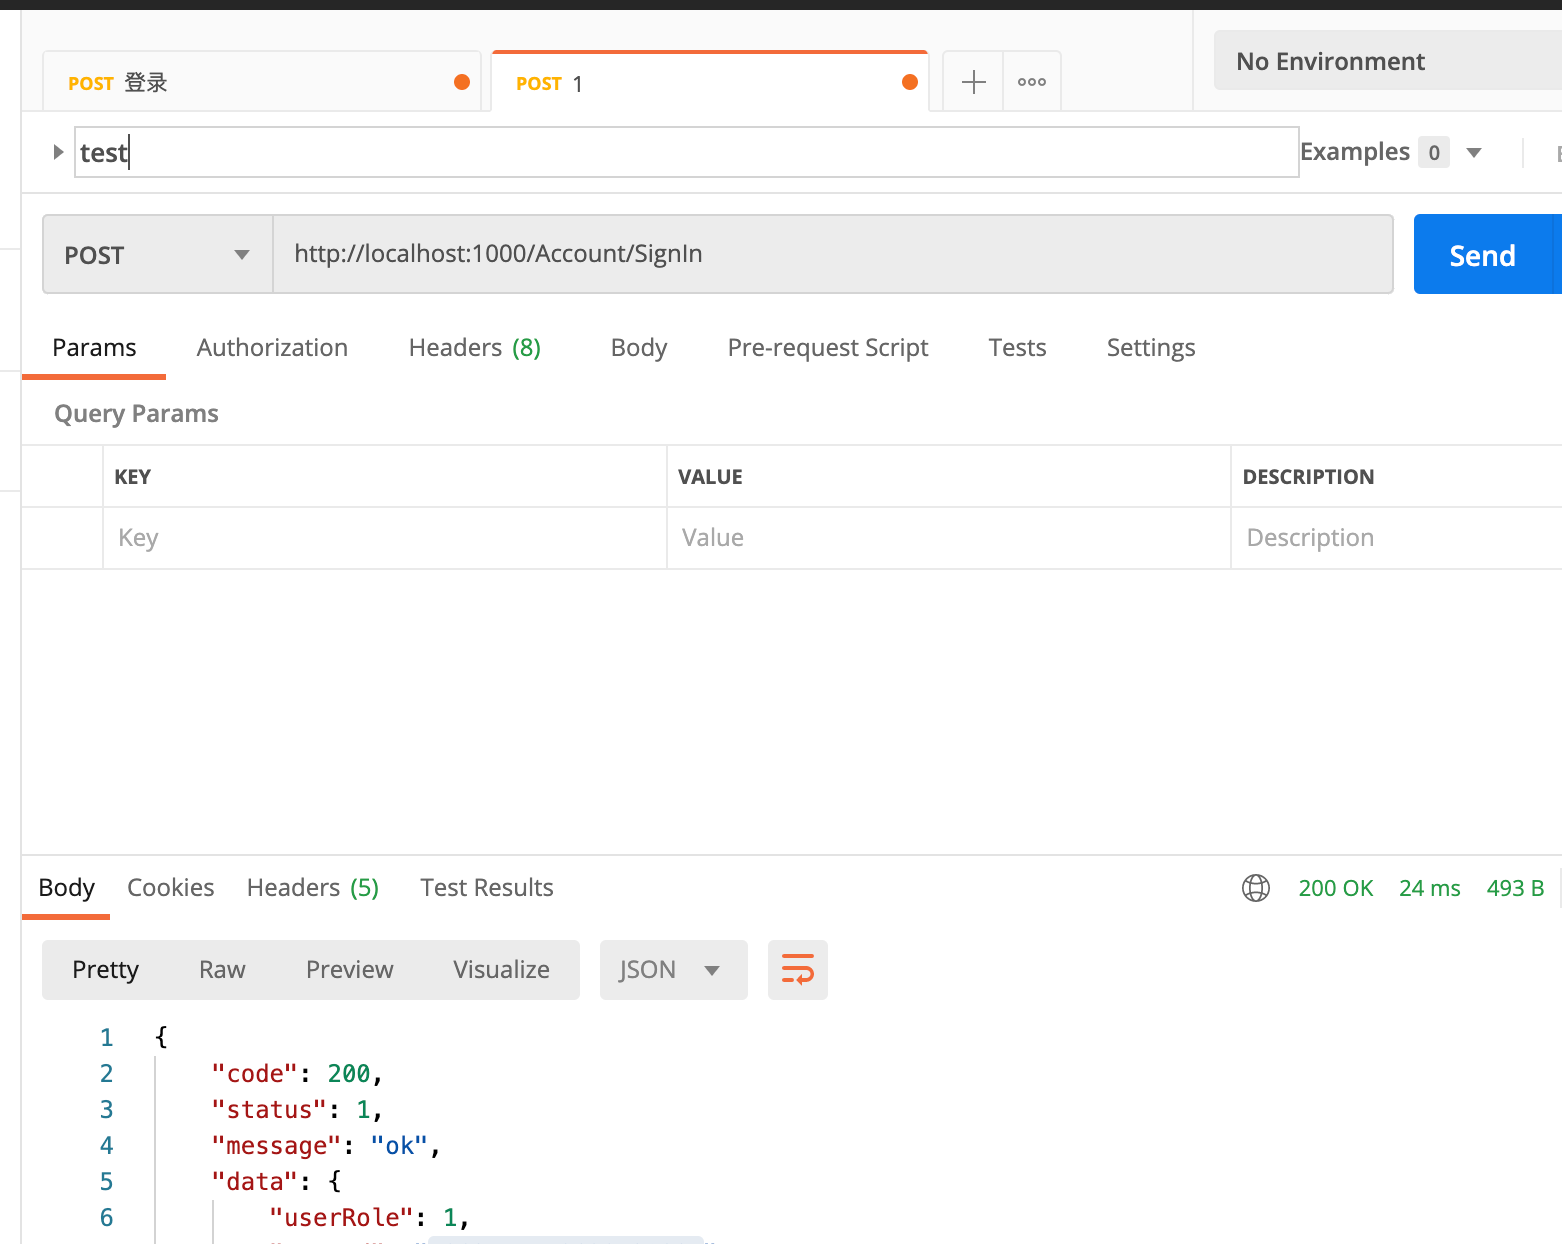This screenshot has width=1562, height=1244.
Task: Open the Pre-request Script tab
Action: [x=828, y=348]
